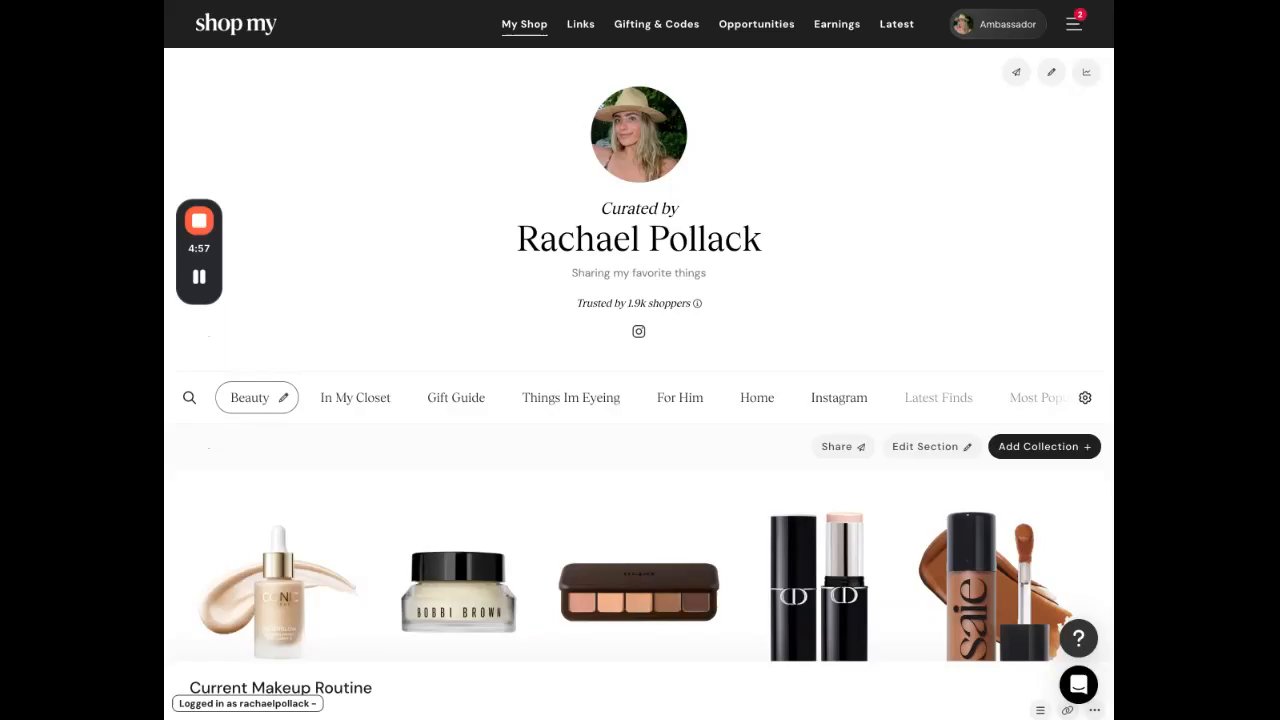Click the share paper-plane icon at top right
Screen dimensions: 1280x720
coord(1016,72)
